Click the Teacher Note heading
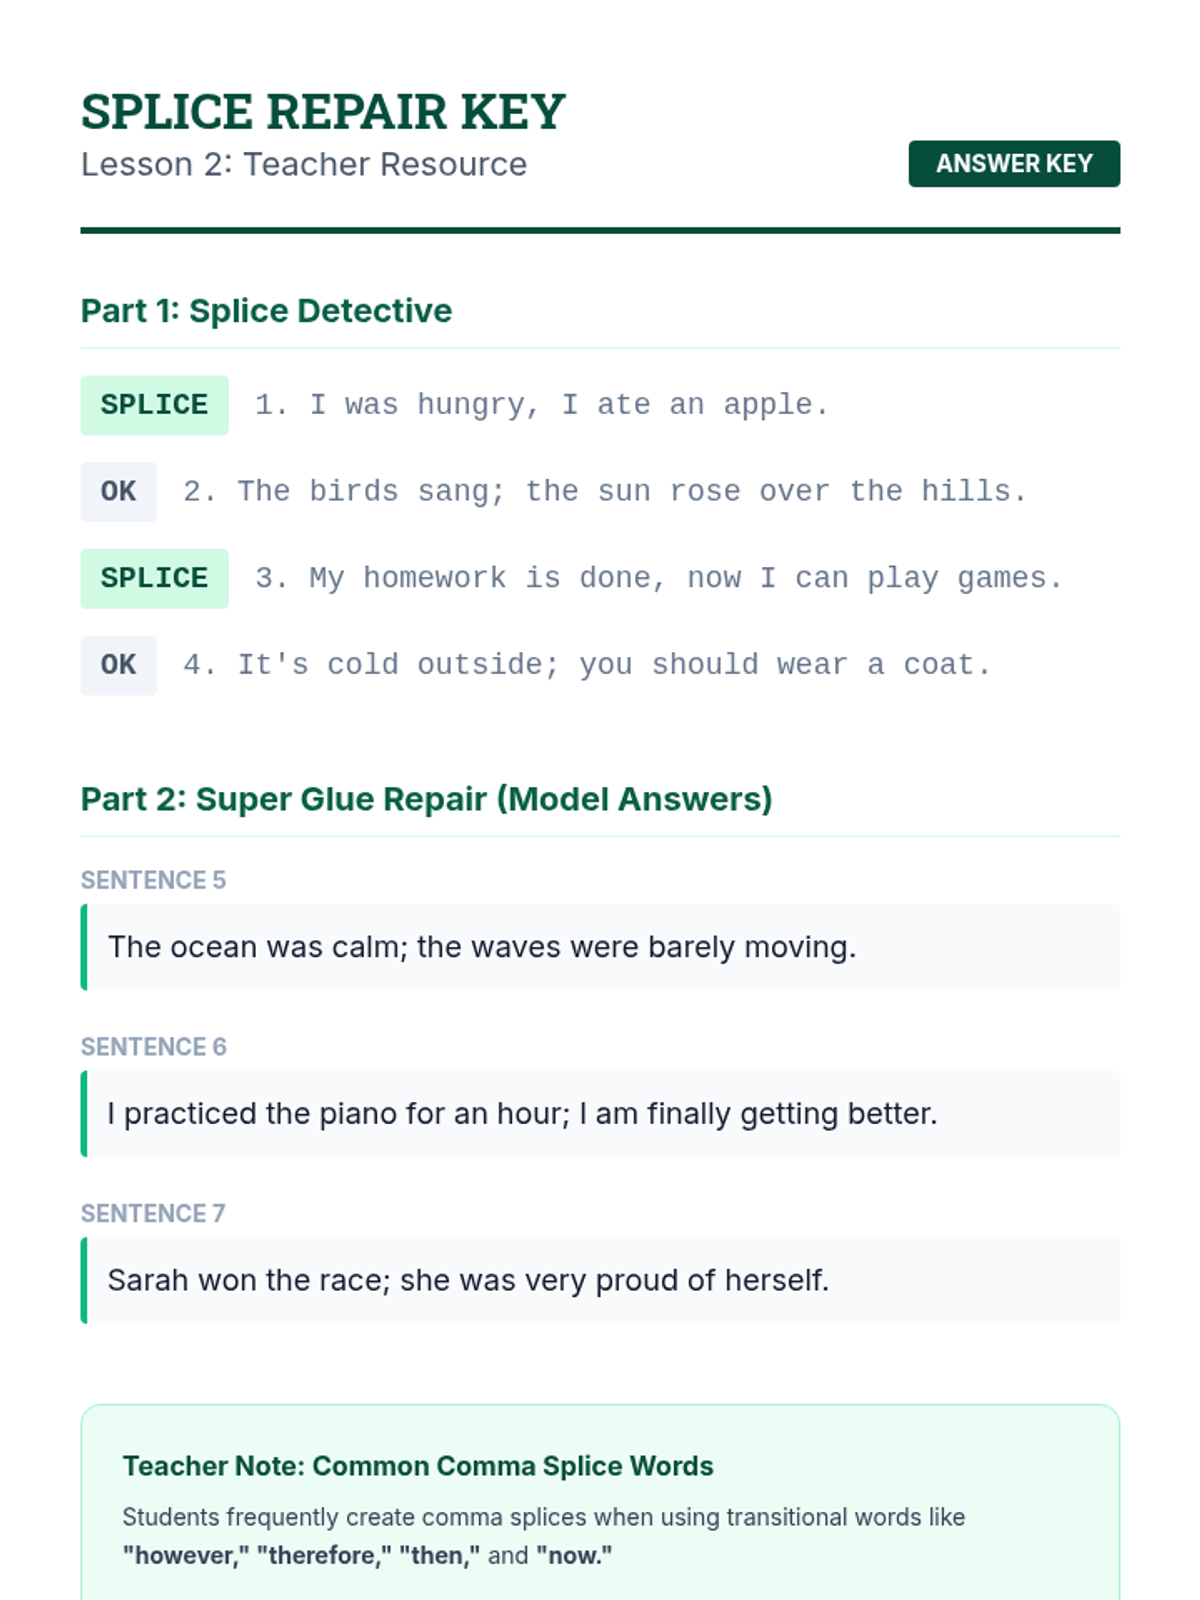1200x1600 pixels. click(x=418, y=1466)
